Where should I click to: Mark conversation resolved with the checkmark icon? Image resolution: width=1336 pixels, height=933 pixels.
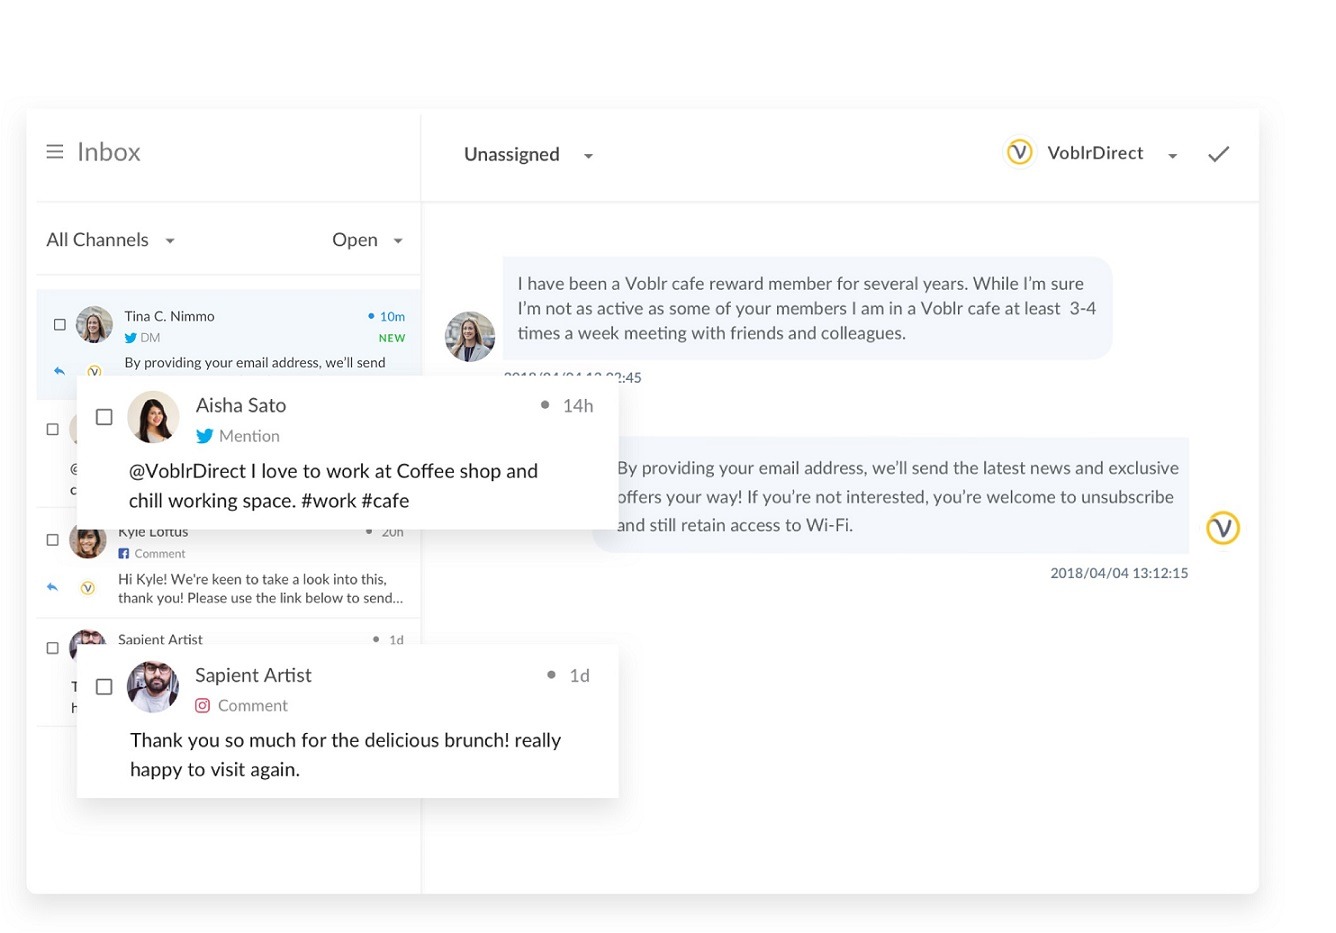pos(1218,154)
